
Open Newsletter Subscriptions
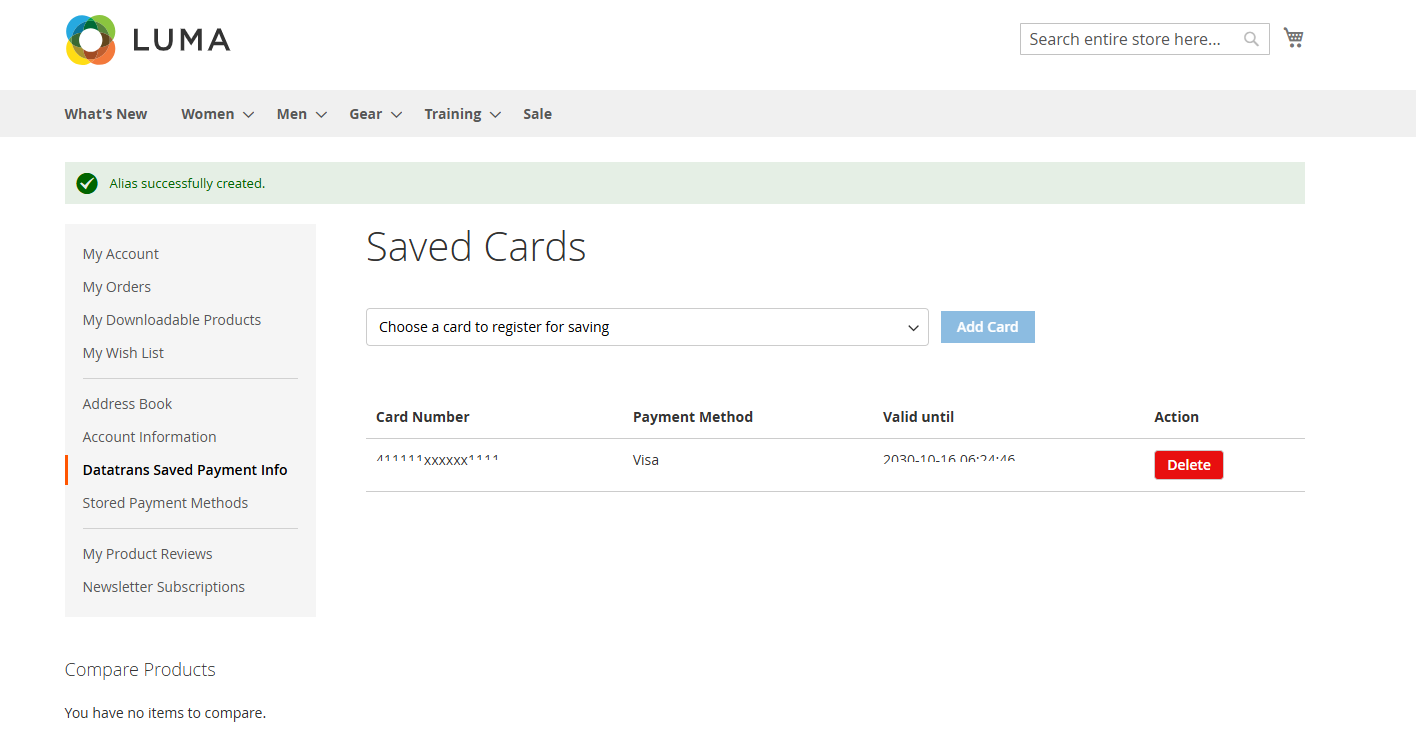click(x=163, y=586)
